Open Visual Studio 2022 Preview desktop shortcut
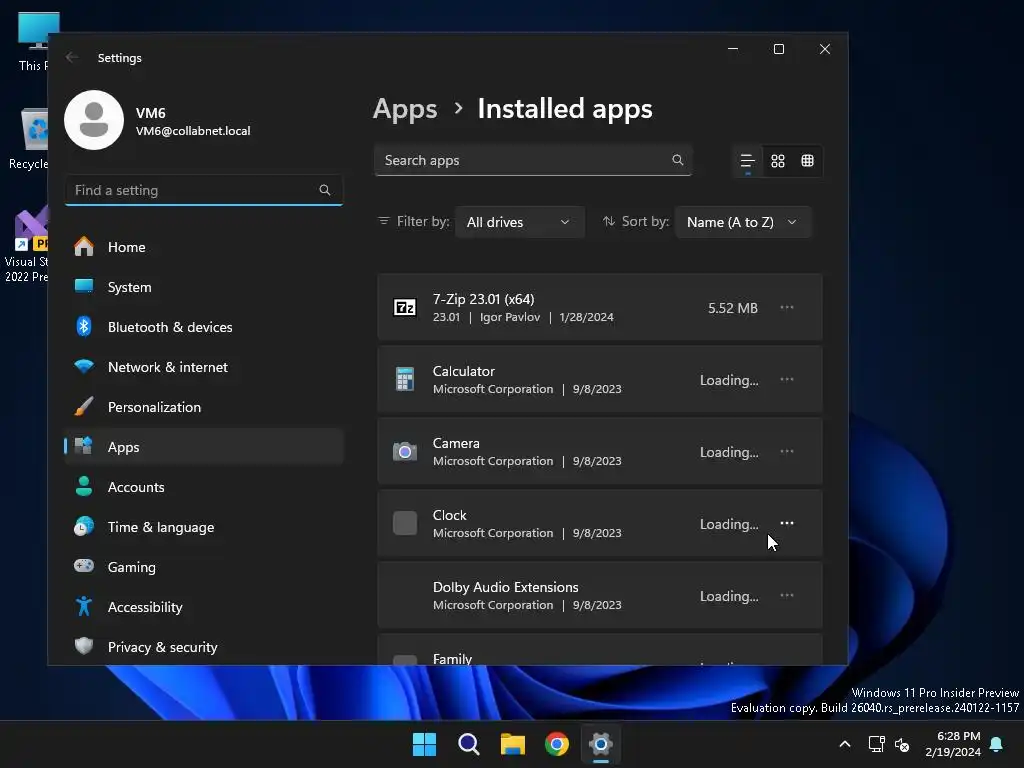Viewport: 1024px width, 768px height. 26,245
